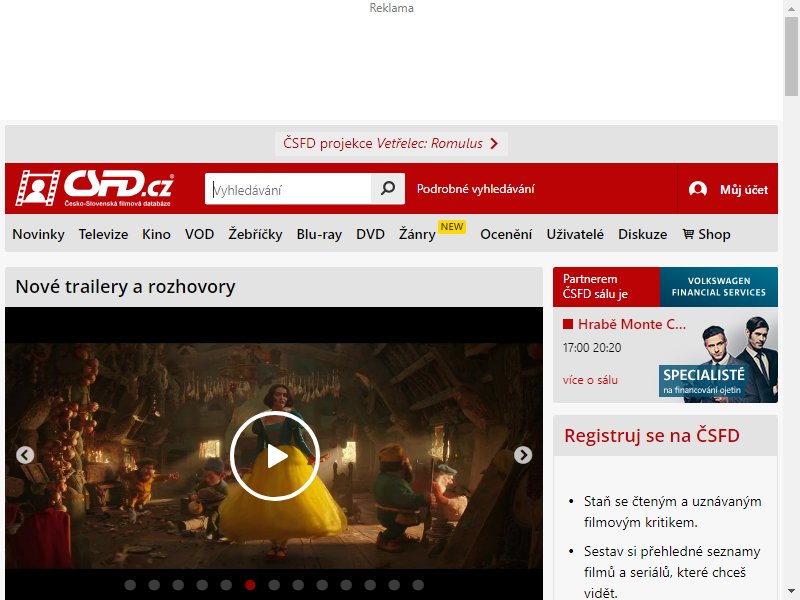Focus the Vyhledávání search field
800x600 pixels.
click(x=288, y=189)
